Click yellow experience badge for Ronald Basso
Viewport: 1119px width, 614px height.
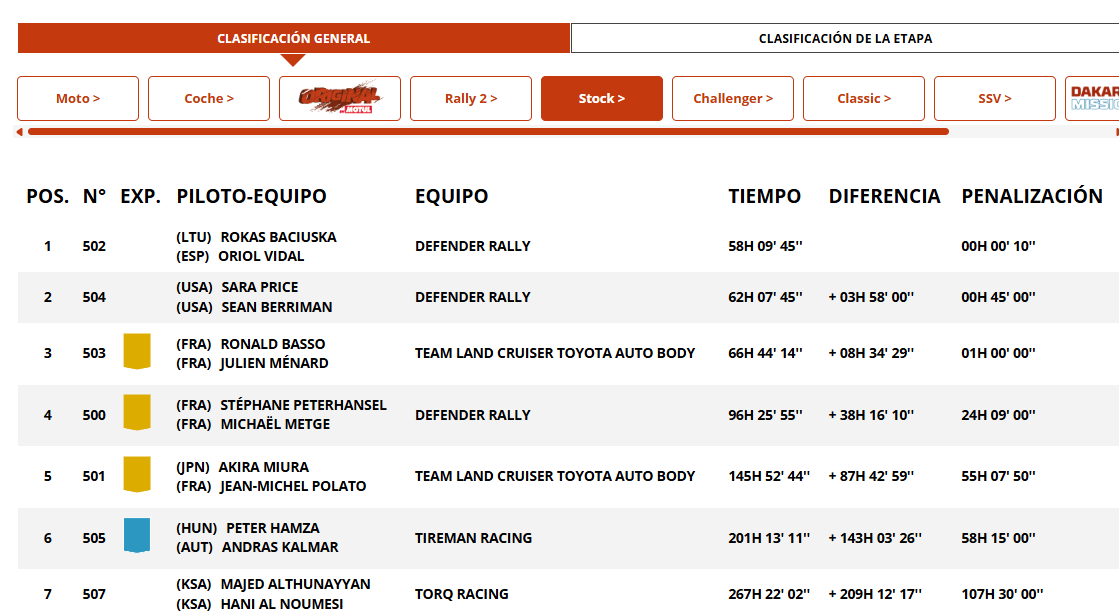137,351
